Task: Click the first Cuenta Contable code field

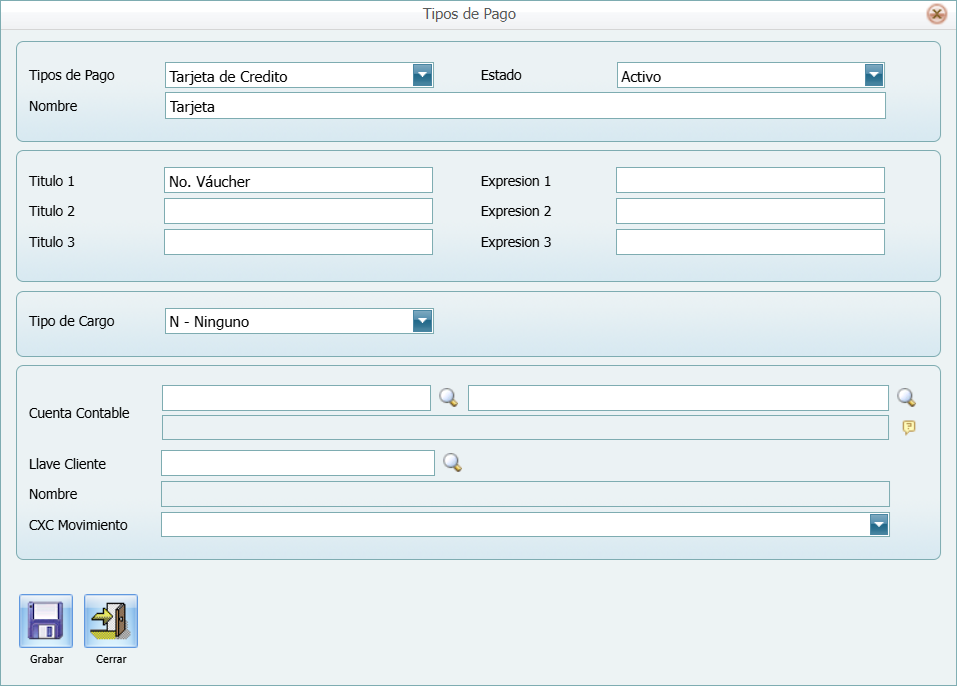Action: pyautogui.click(x=296, y=398)
